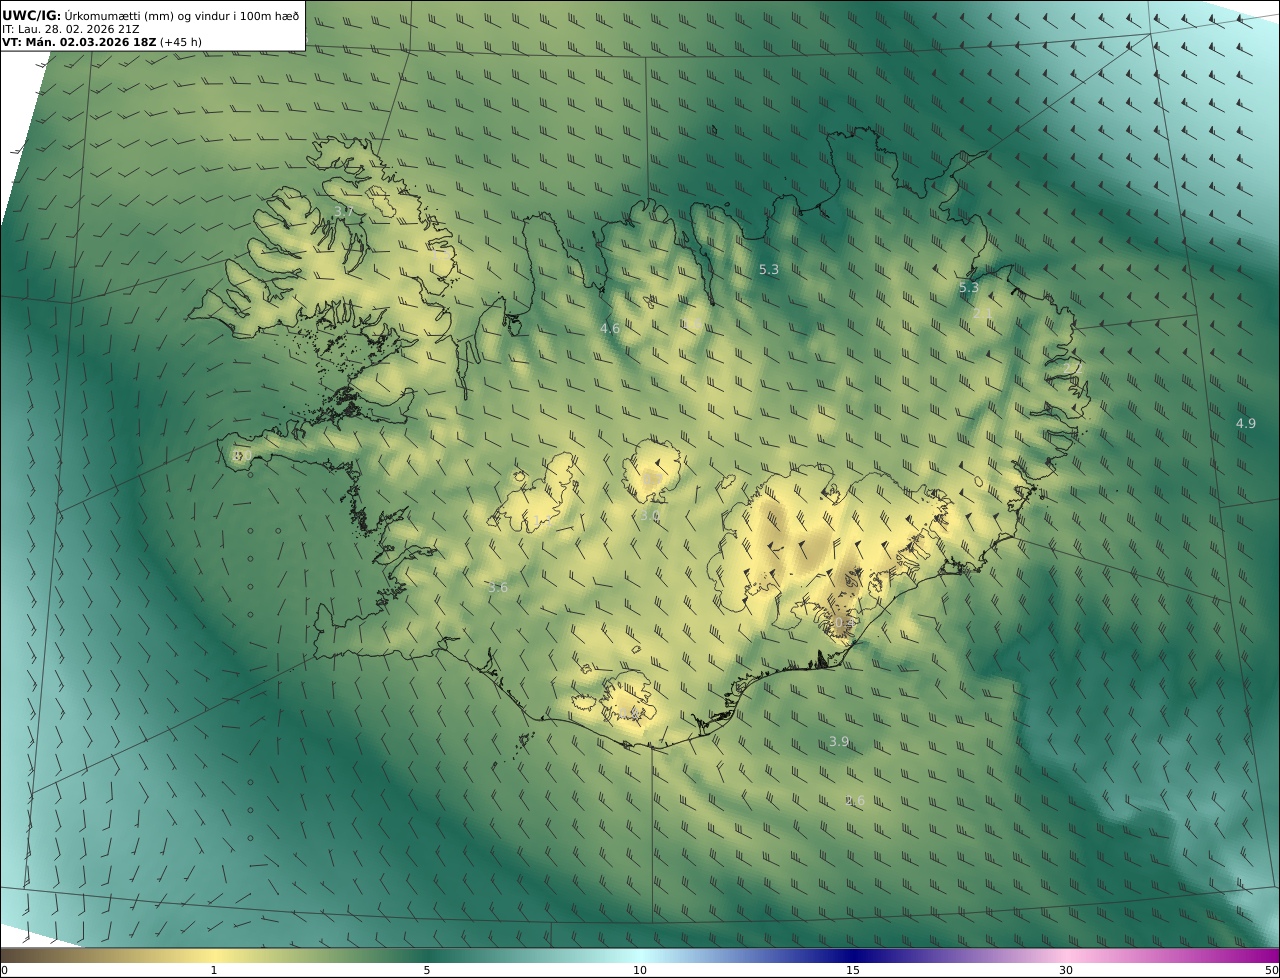This screenshot has width=1280, height=978.
Task: Click the colorbar tick label 15
Action: [x=853, y=970]
